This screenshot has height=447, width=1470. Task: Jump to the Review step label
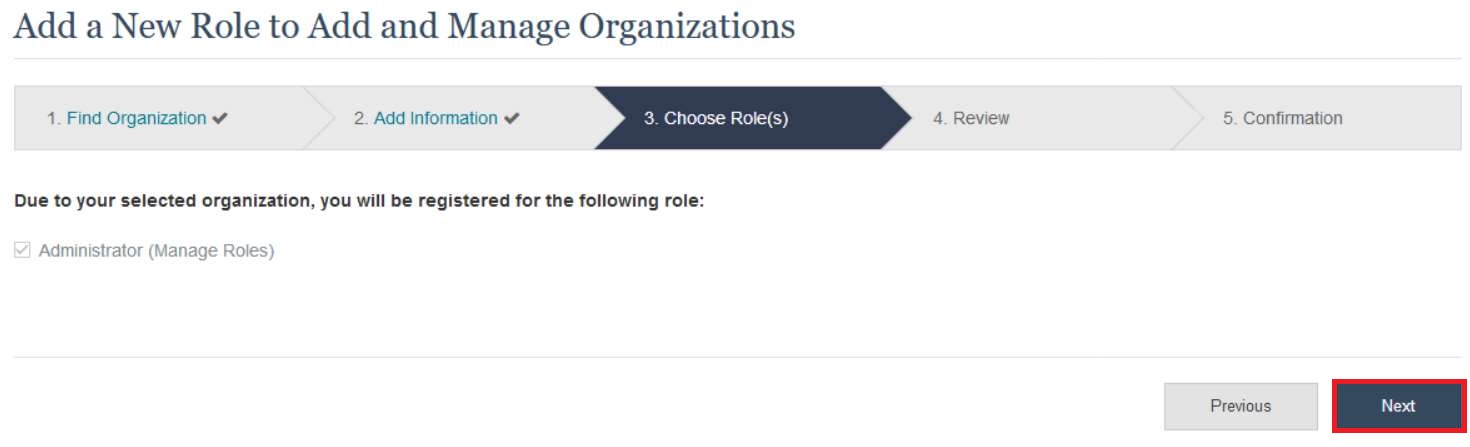(x=981, y=118)
